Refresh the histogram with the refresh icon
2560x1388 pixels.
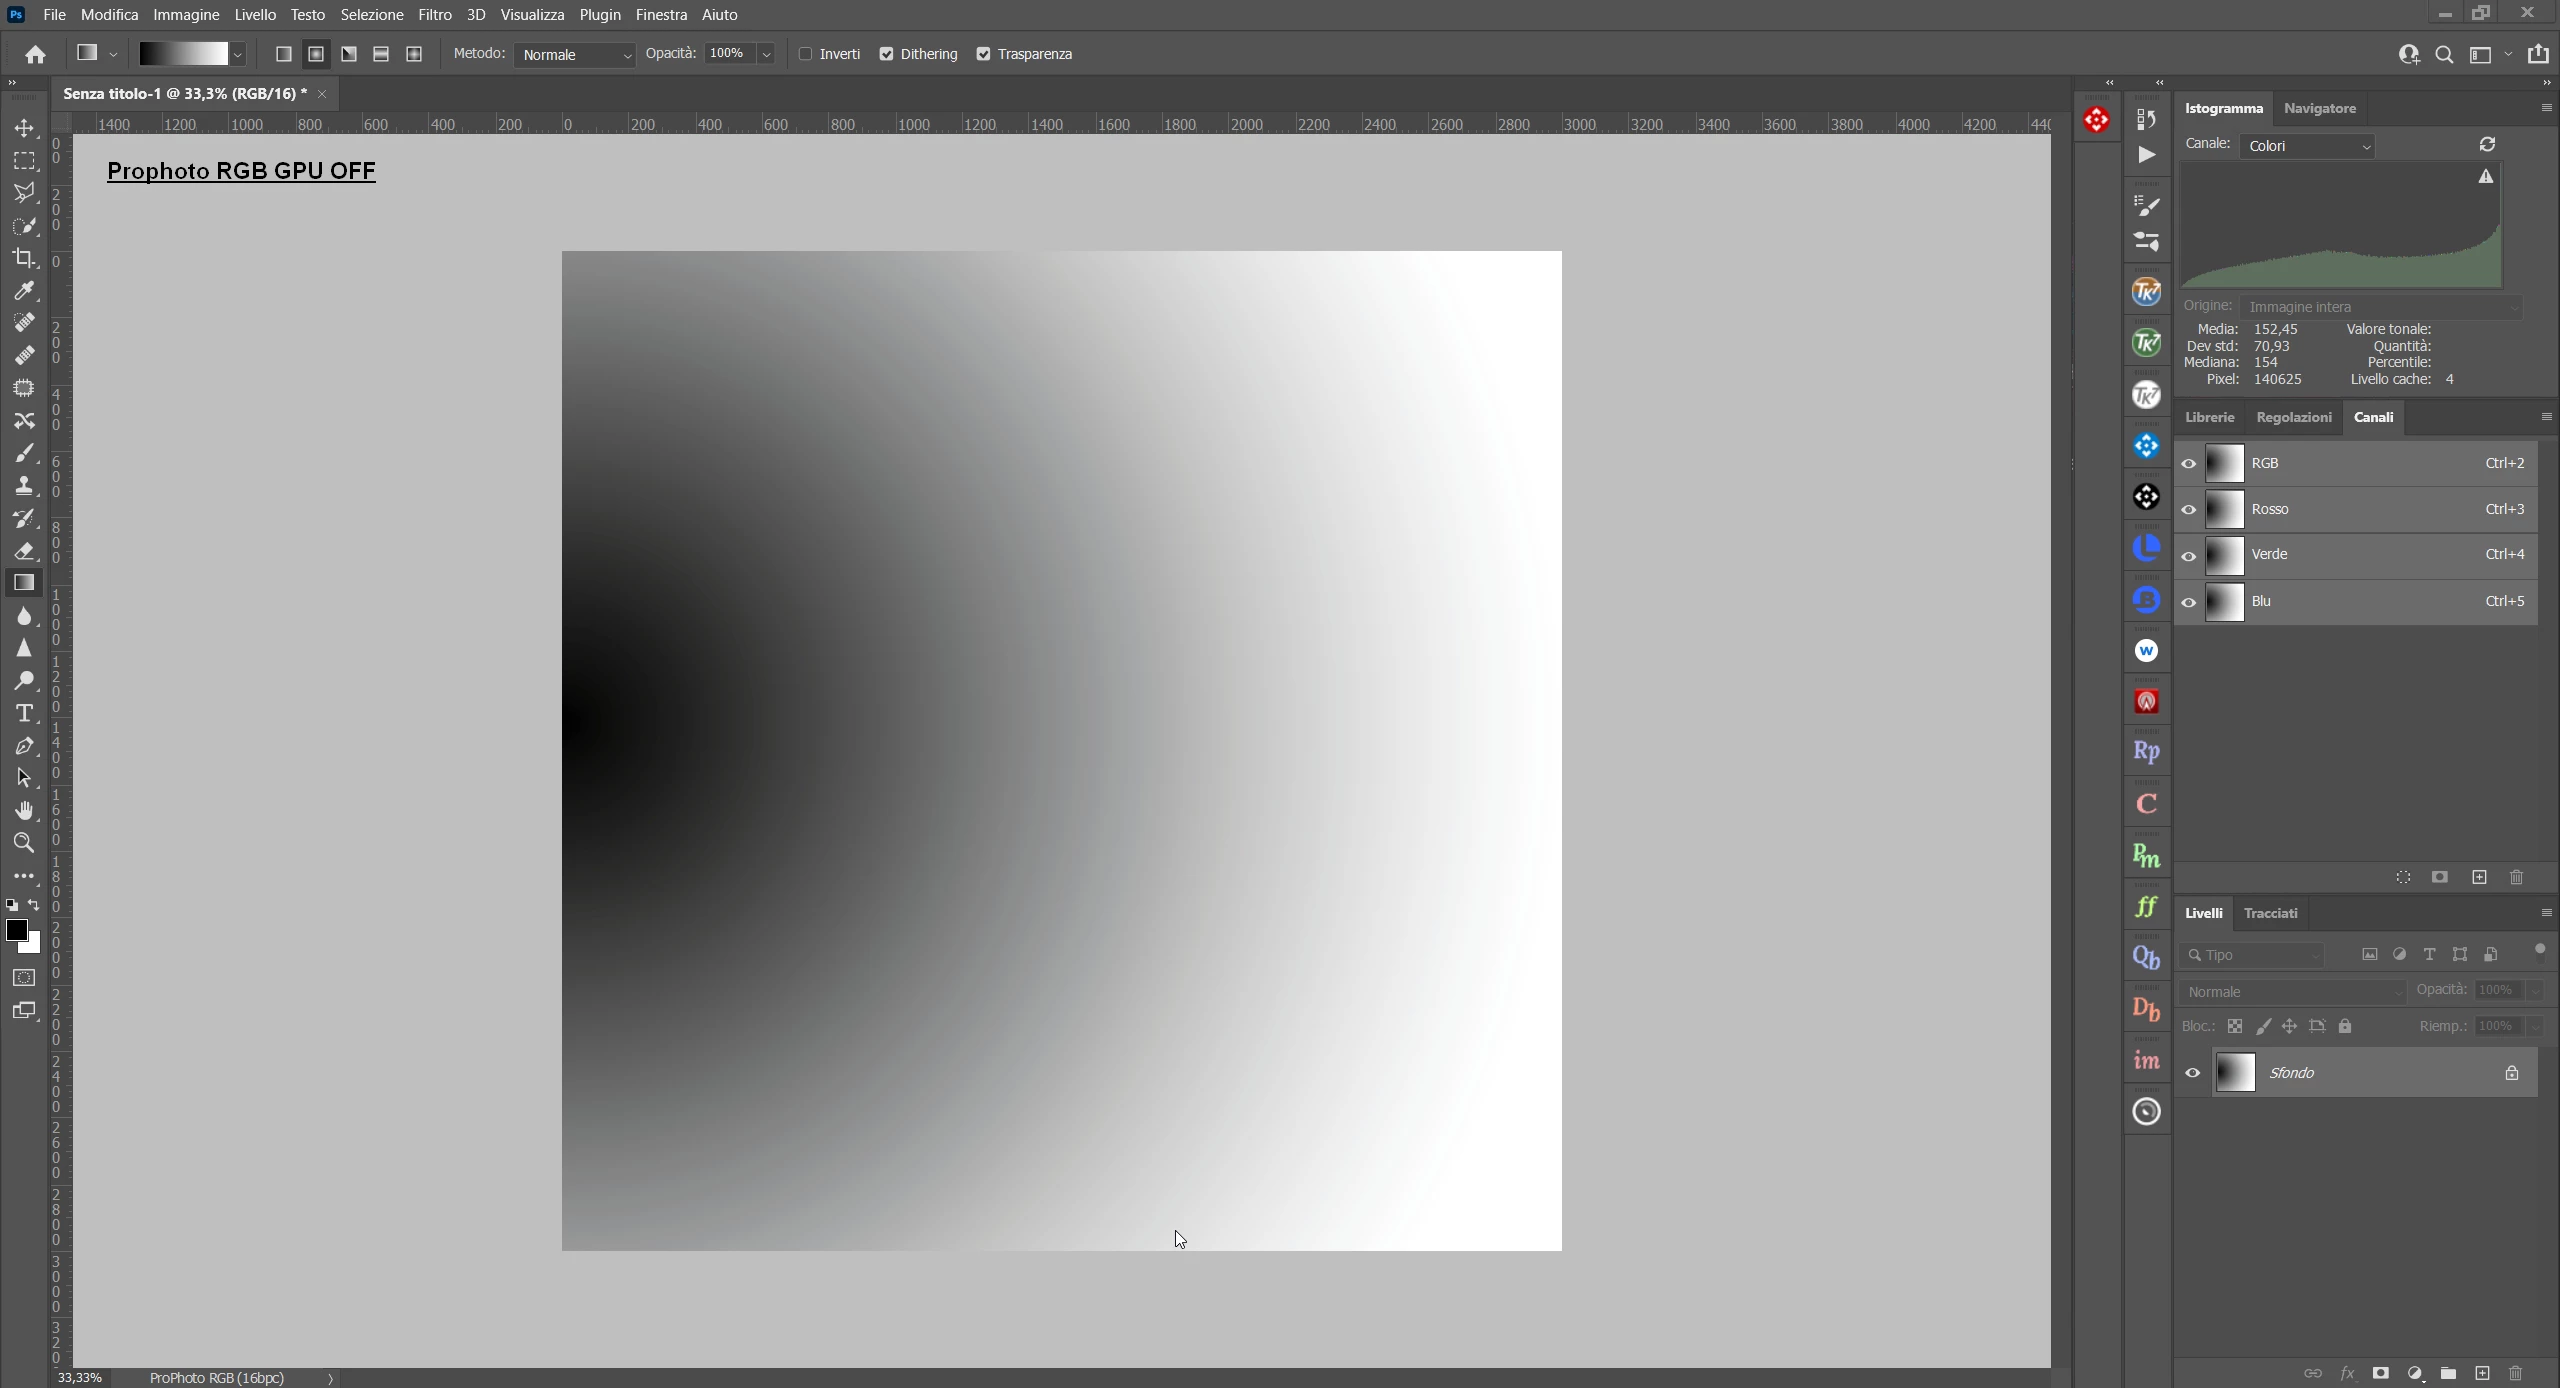pyautogui.click(x=2487, y=145)
